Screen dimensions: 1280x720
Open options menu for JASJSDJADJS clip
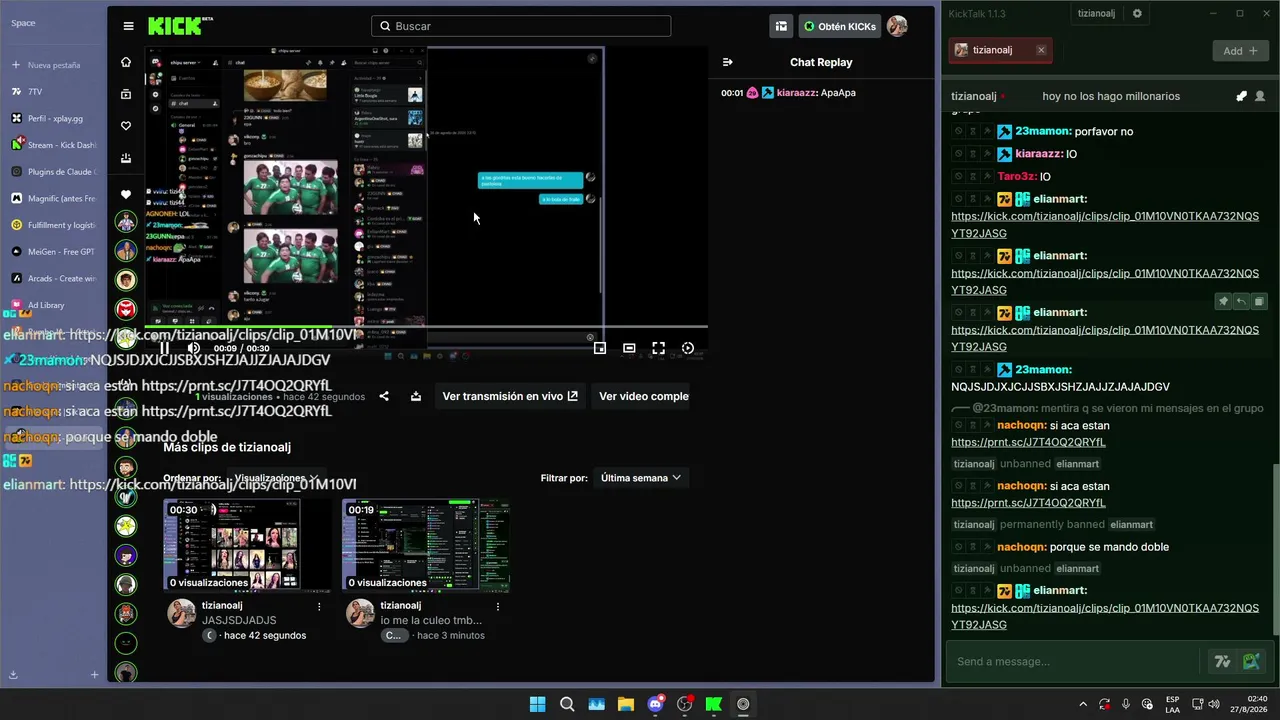pyautogui.click(x=319, y=606)
